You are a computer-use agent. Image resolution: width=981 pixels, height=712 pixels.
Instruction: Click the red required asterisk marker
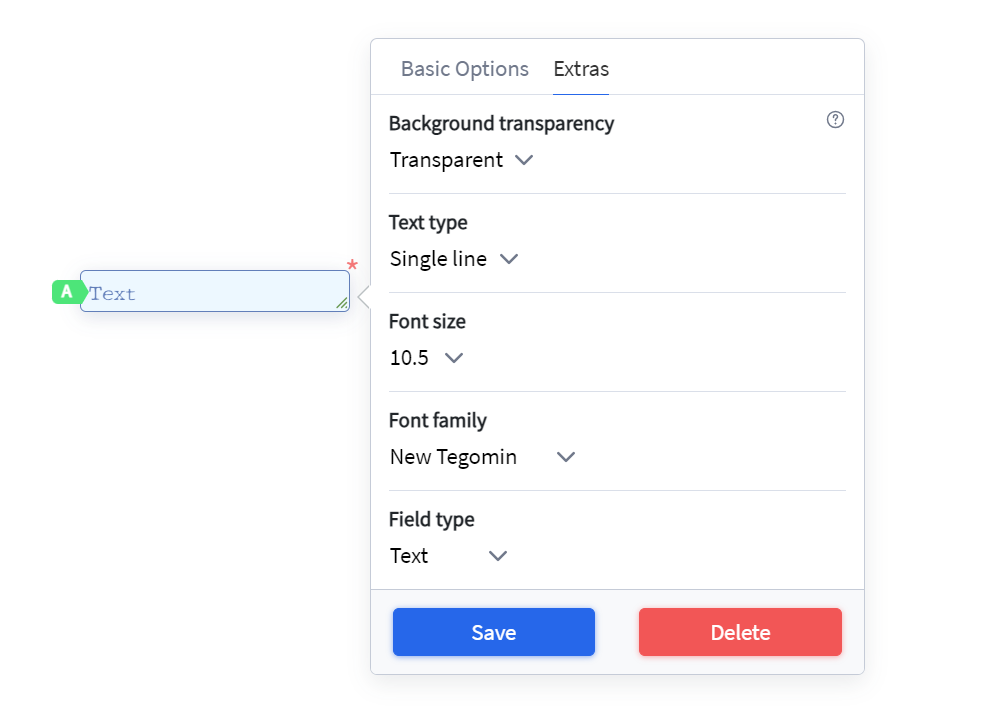point(352,265)
